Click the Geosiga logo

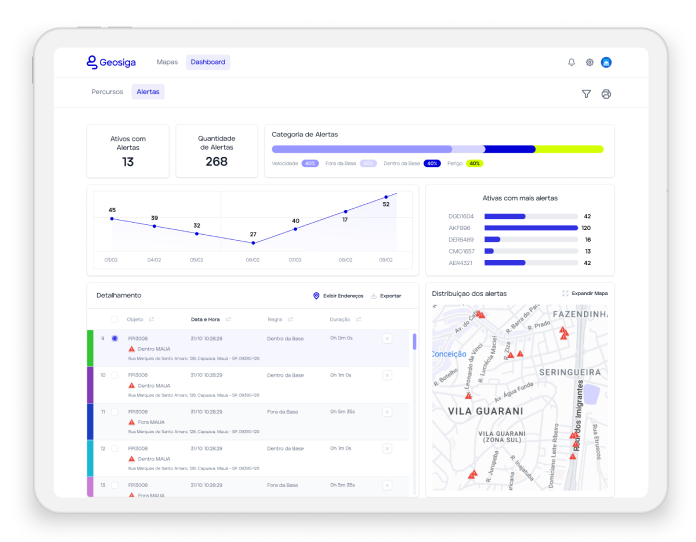coord(111,62)
